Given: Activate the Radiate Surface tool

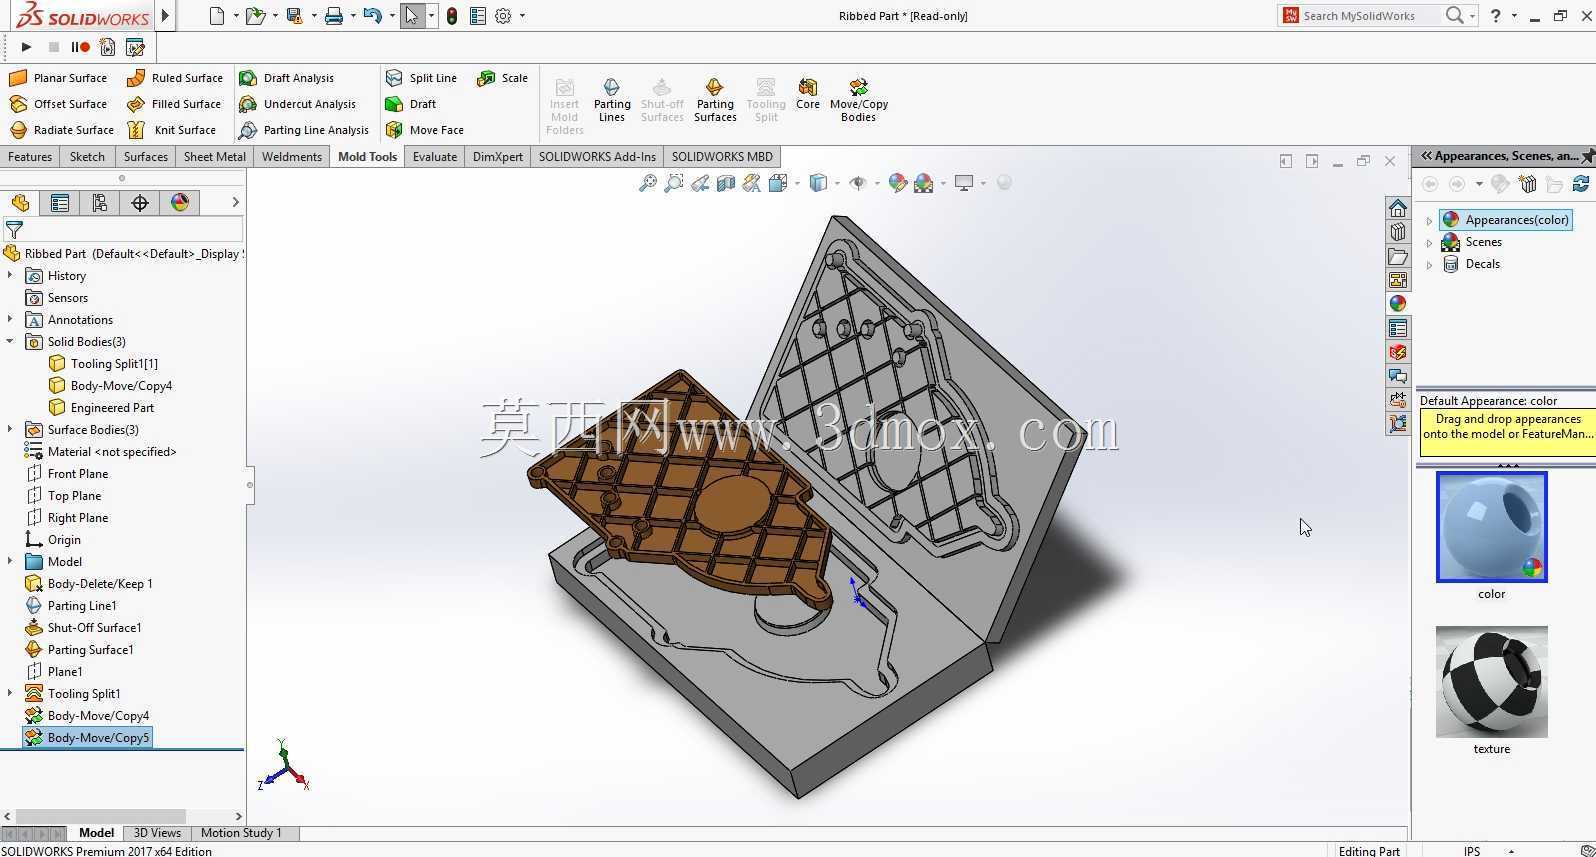Looking at the screenshot, I should tap(61, 130).
